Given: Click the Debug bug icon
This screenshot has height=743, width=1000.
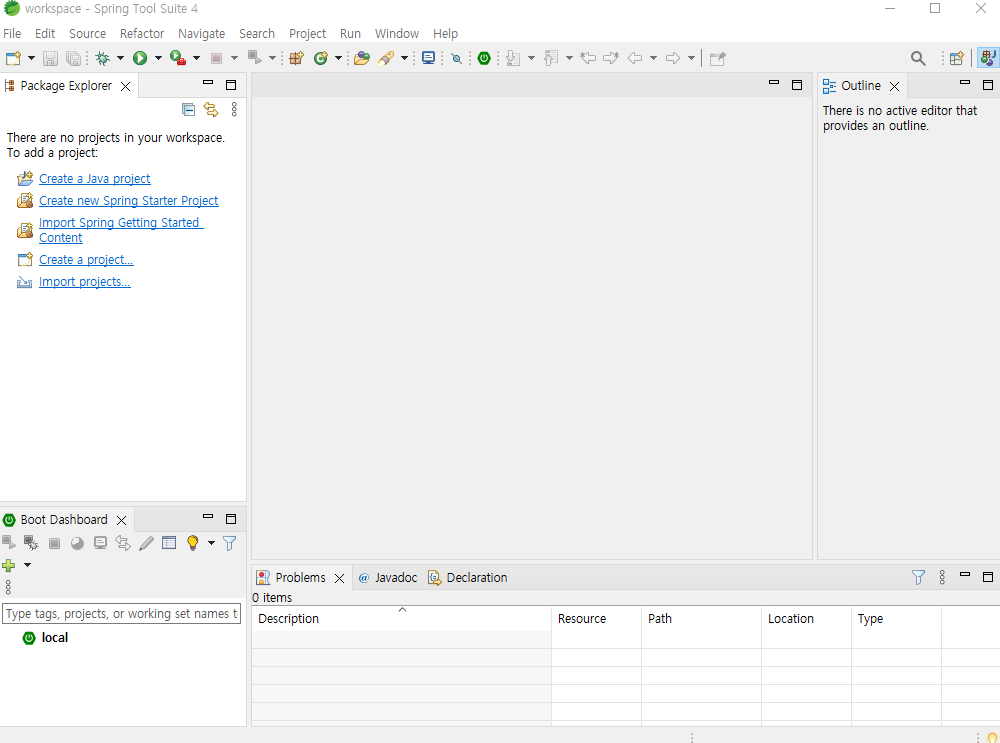Looking at the screenshot, I should (x=102, y=58).
